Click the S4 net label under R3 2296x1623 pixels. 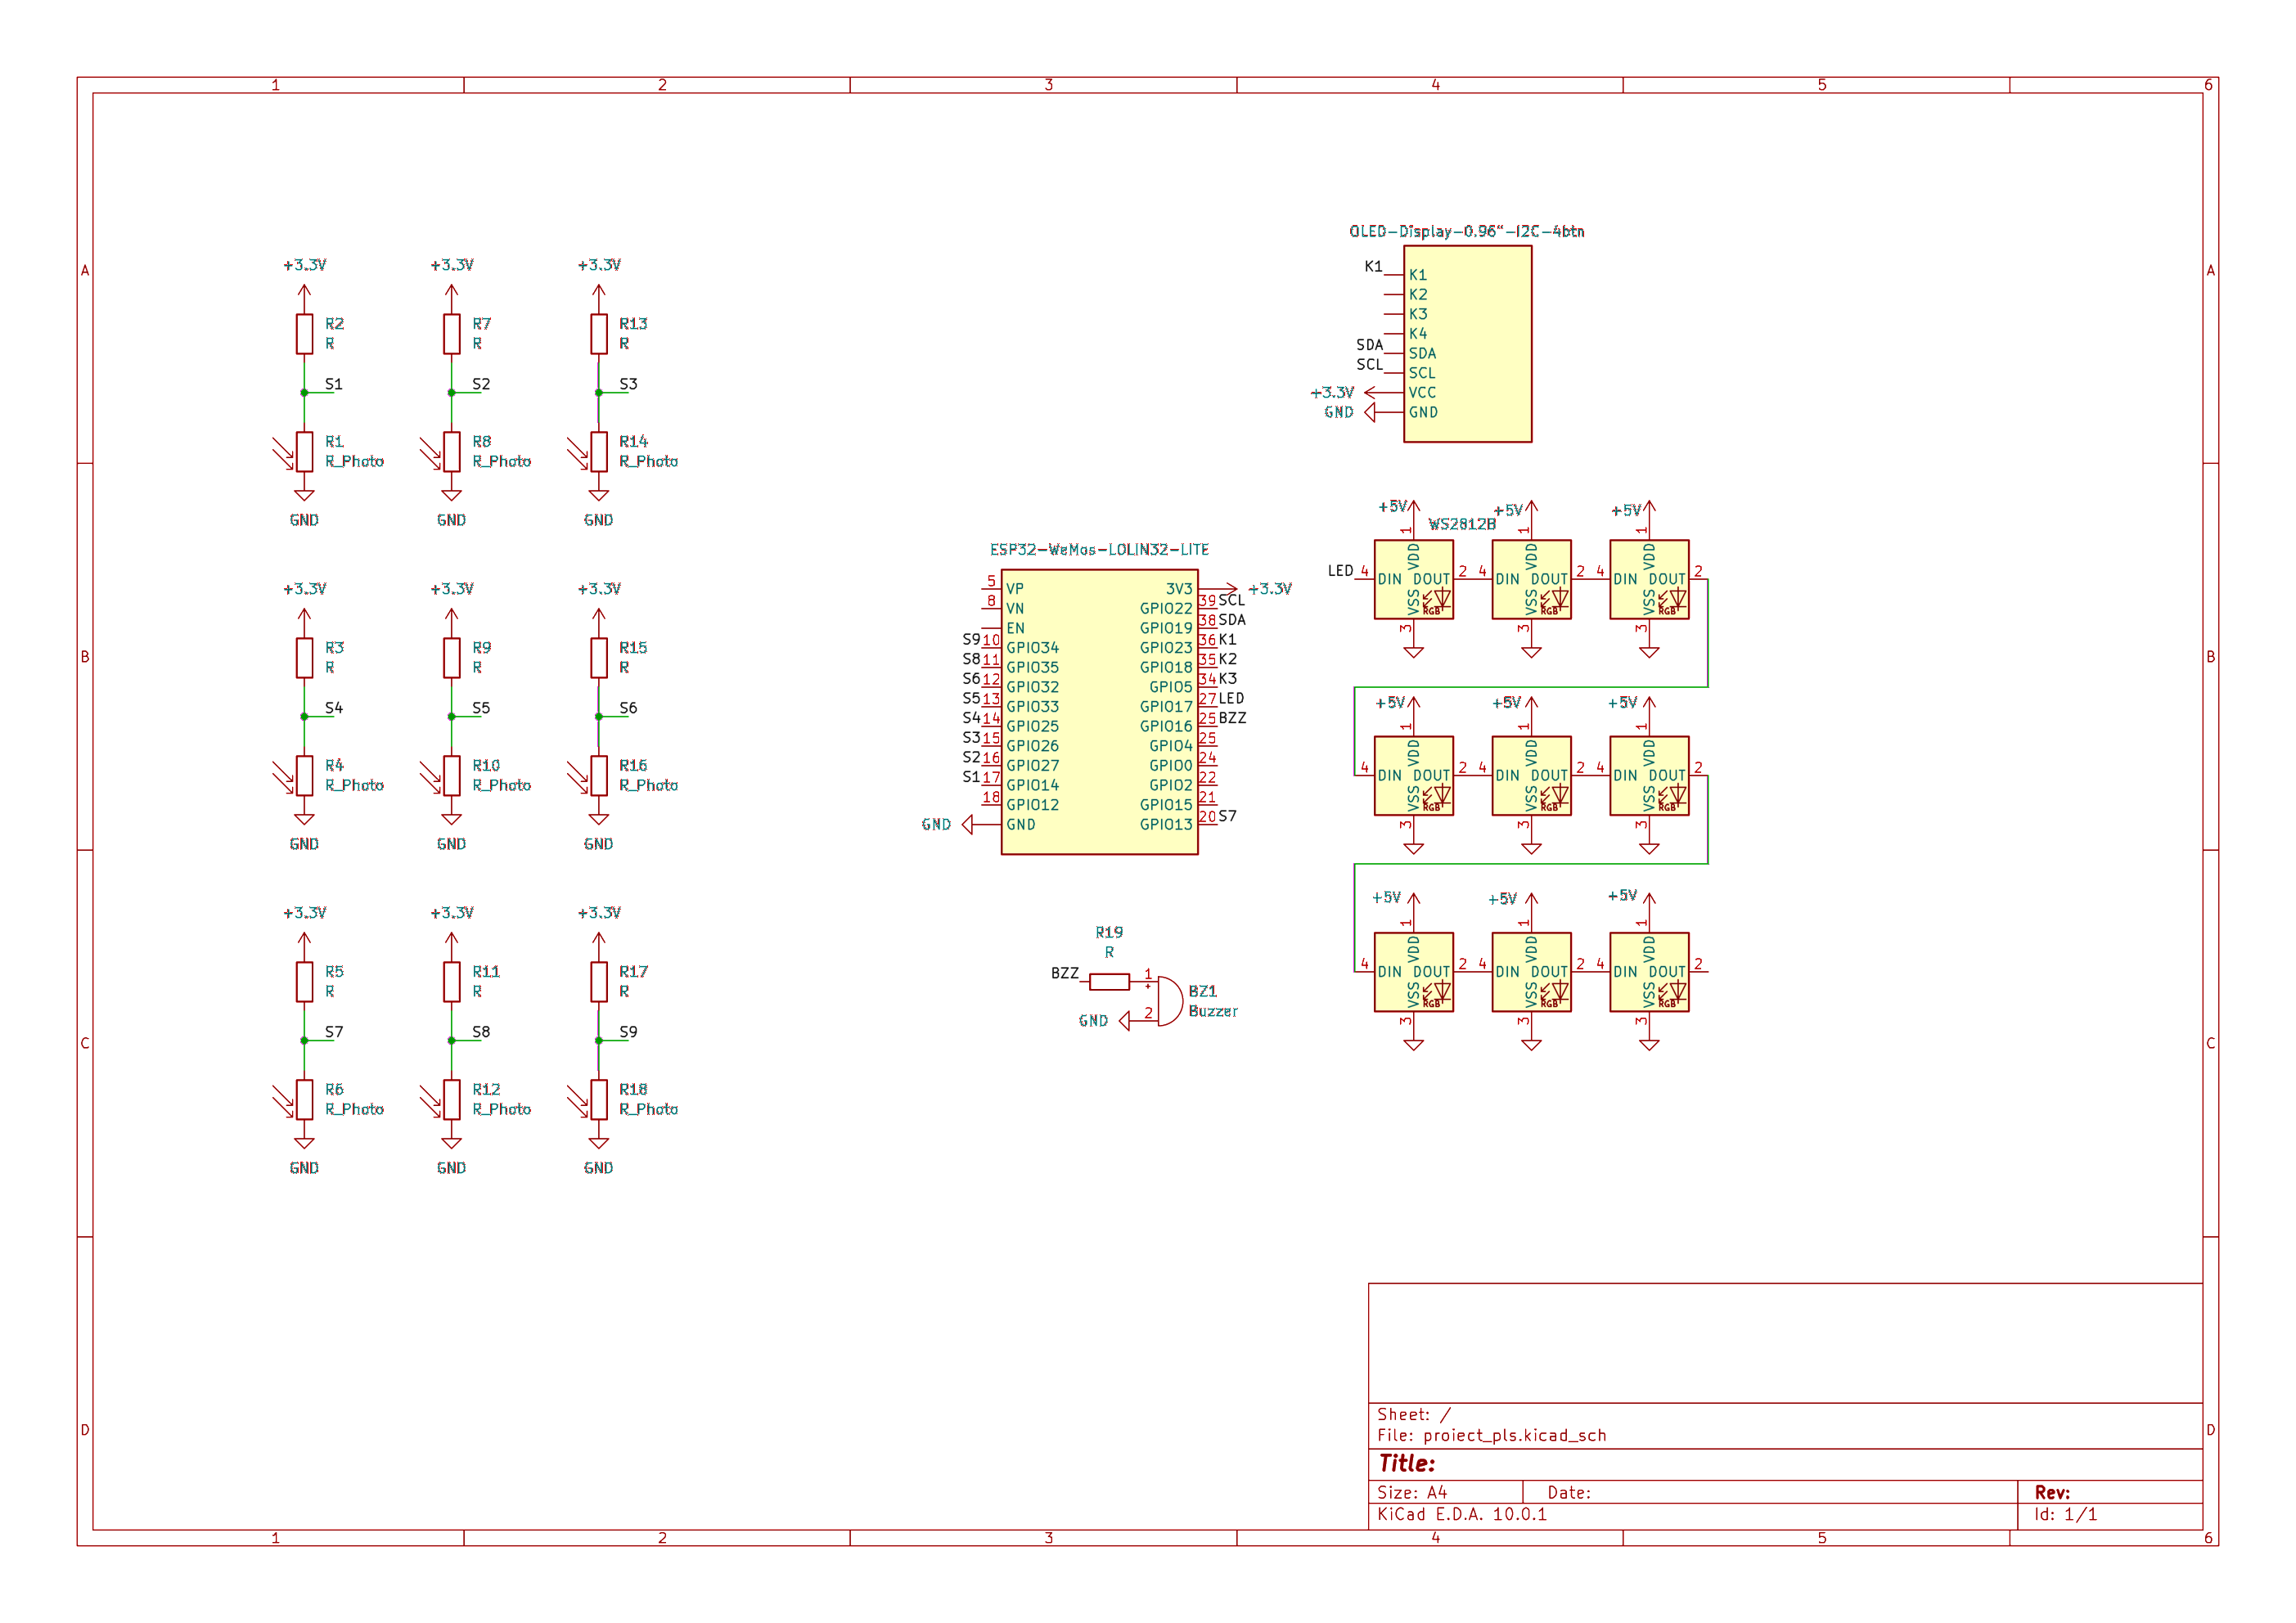pos(334,708)
